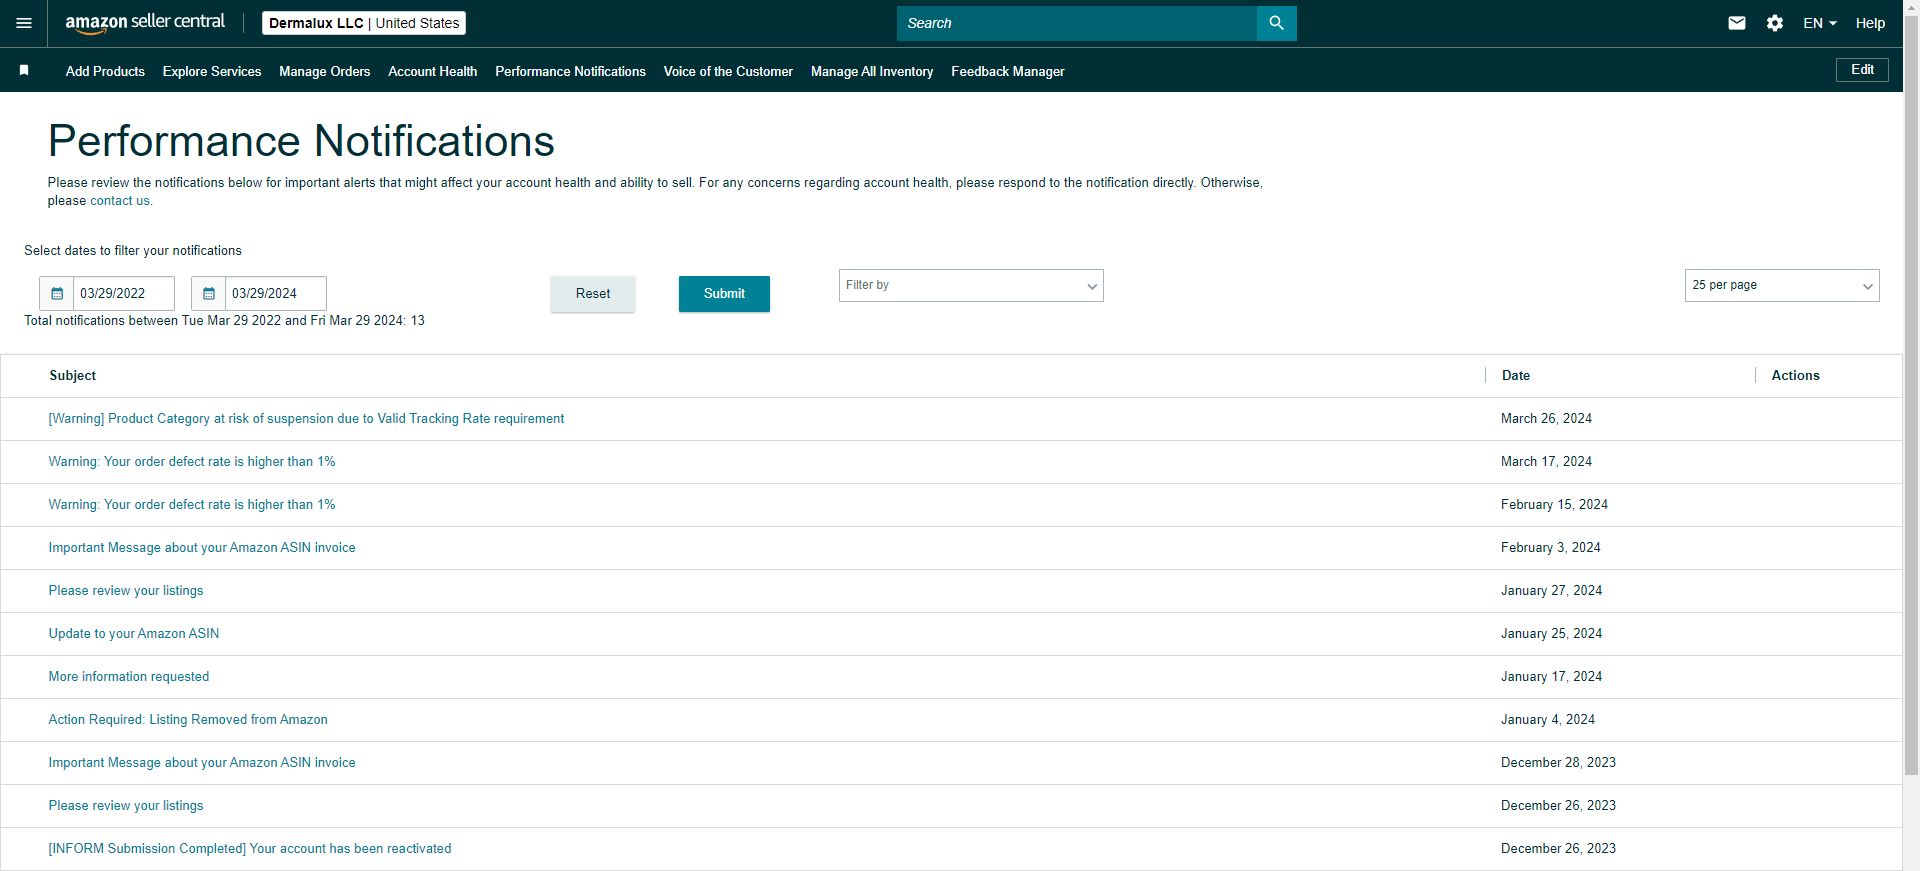The image size is (1920, 871).
Task: Open the January 27 Please review your listings
Action: coord(126,591)
